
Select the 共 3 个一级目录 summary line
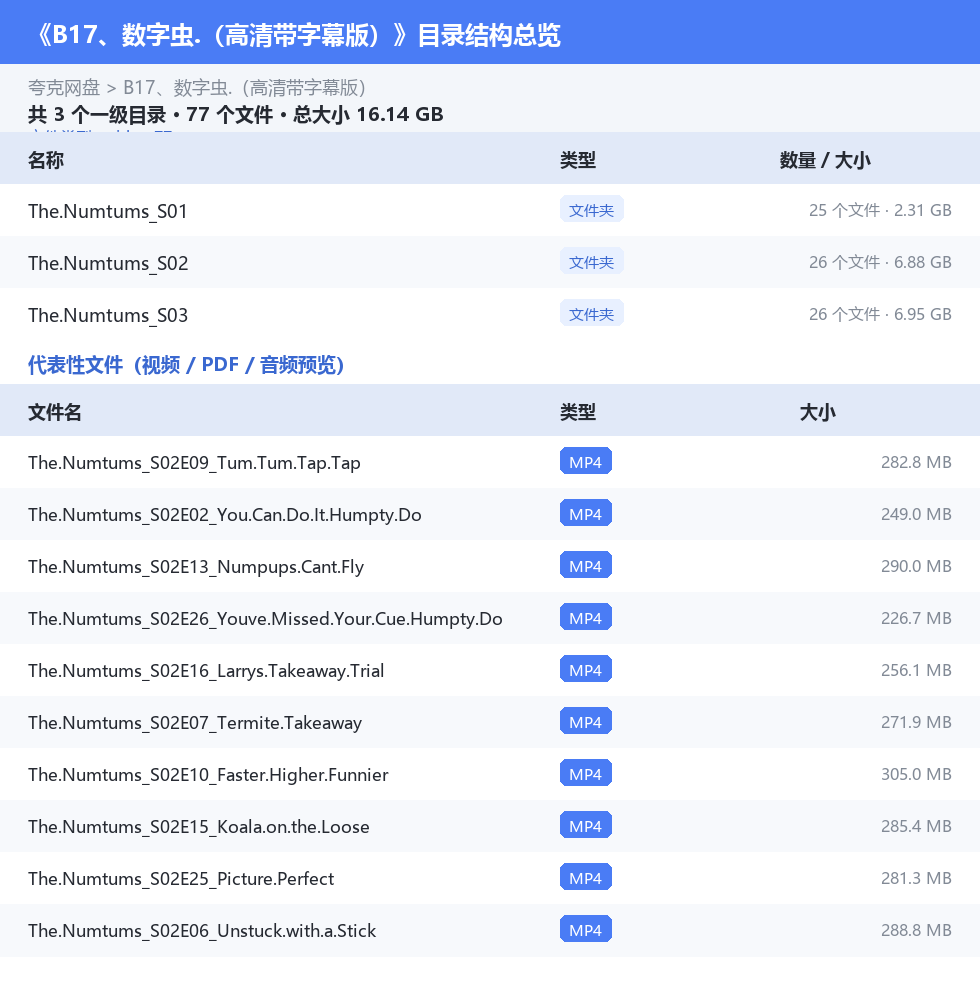coord(236,115)
